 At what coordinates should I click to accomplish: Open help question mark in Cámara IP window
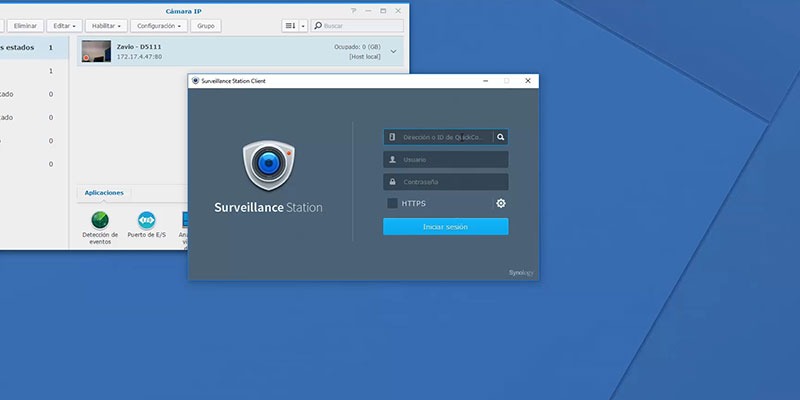pyautogui.click(x=353, y=11)
